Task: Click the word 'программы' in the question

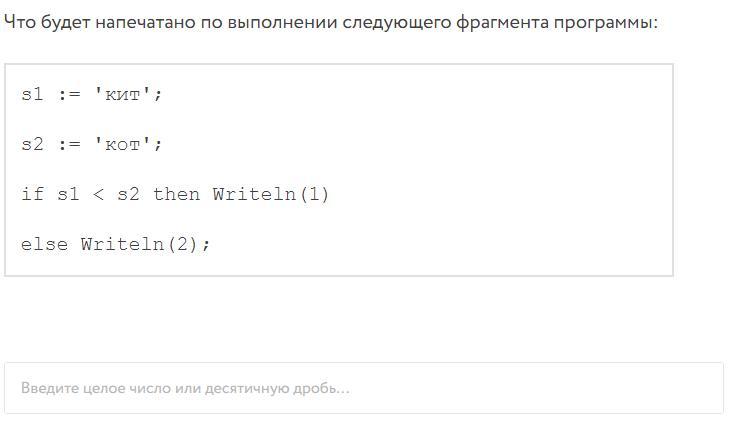Action: pyautogui.click(x=606, y=23)
